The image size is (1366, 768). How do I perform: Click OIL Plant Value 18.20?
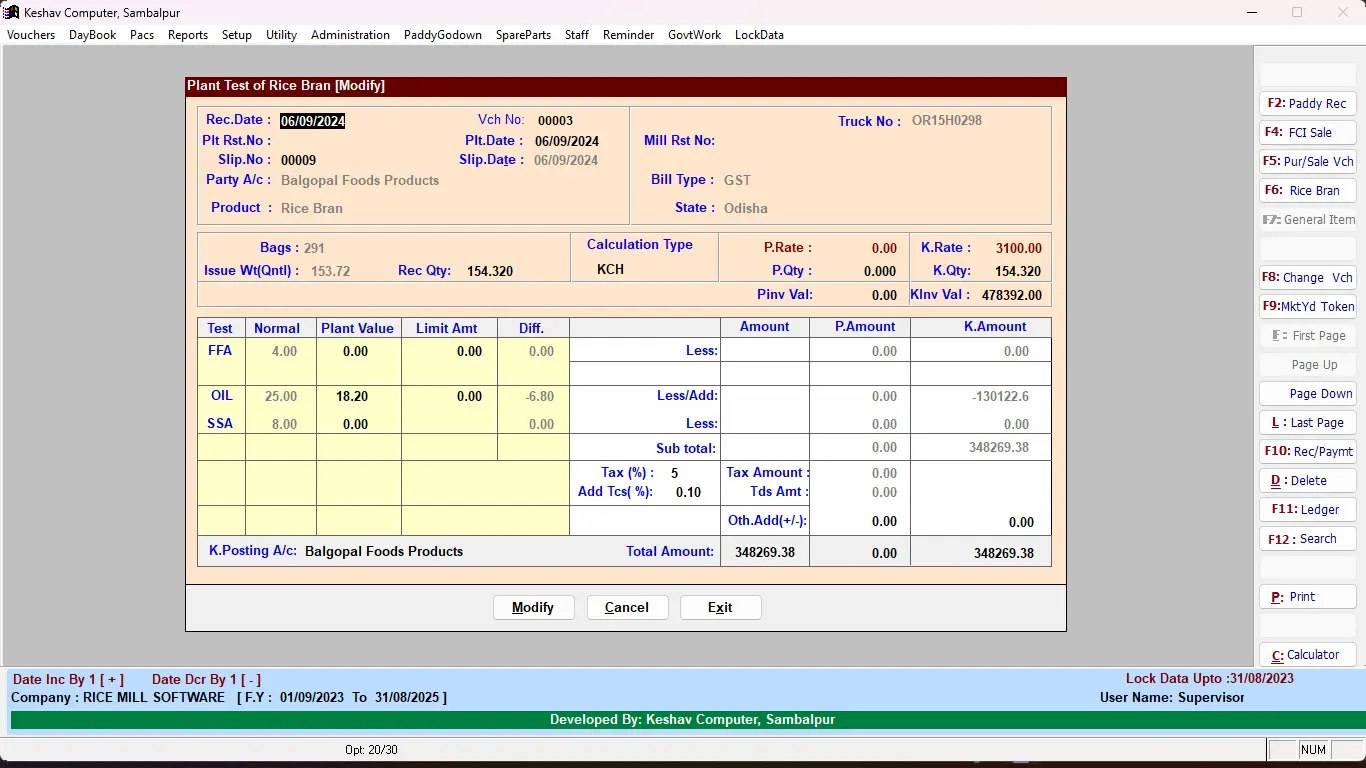[352, 396]
